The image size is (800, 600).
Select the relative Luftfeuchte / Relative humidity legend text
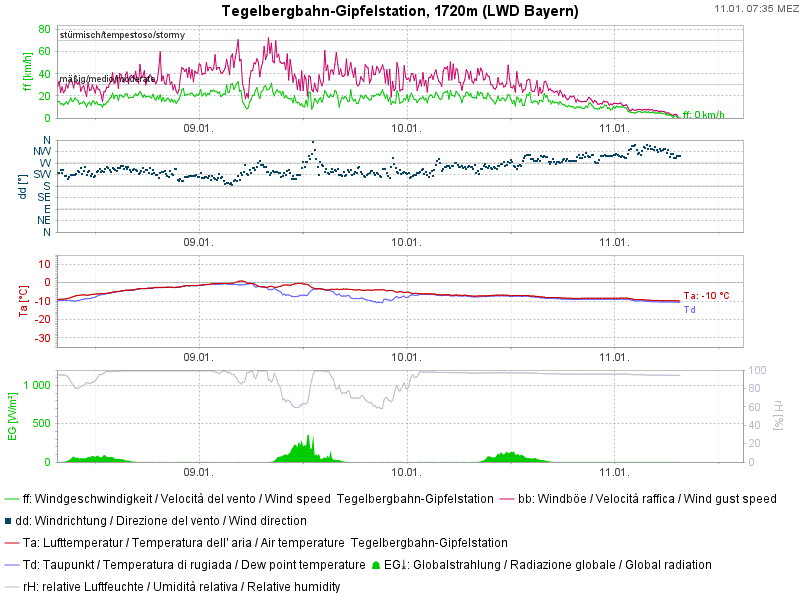[x=181, y=587]
